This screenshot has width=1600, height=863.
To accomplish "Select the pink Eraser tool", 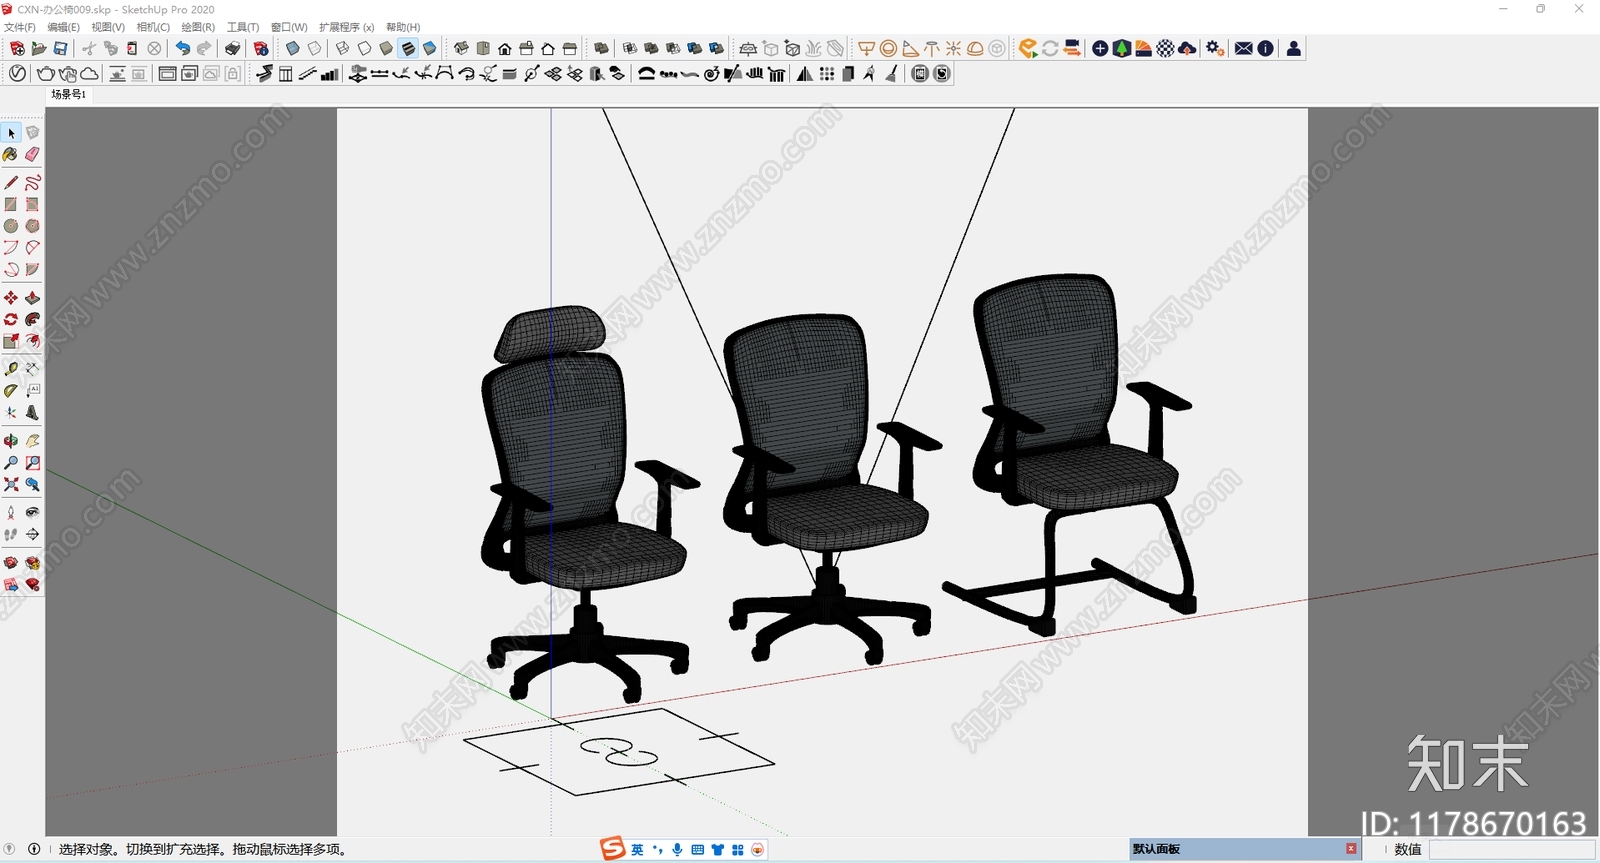I will (32, 154).
